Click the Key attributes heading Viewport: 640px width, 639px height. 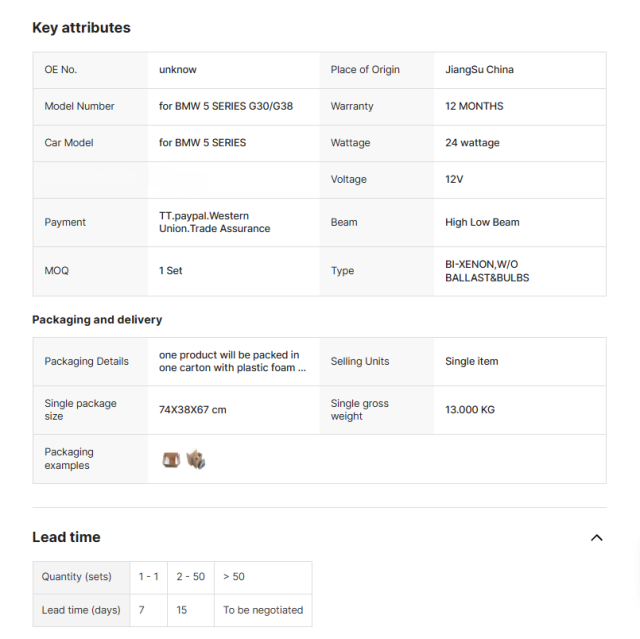pos(81,28)
